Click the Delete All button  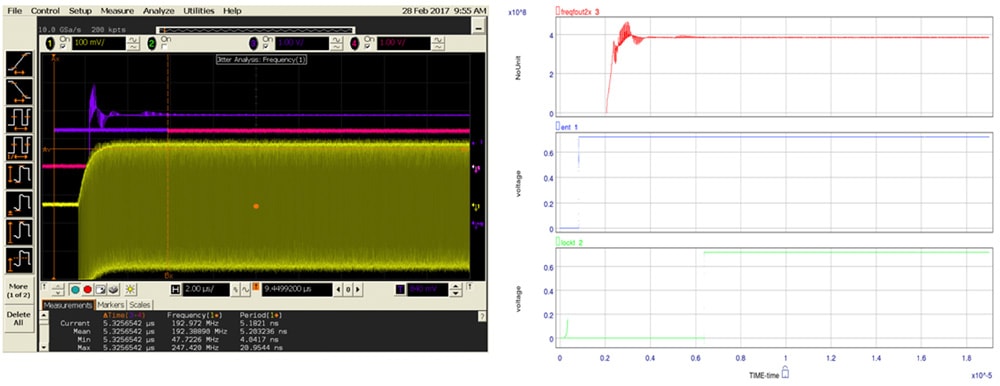[x=19, y=318]
